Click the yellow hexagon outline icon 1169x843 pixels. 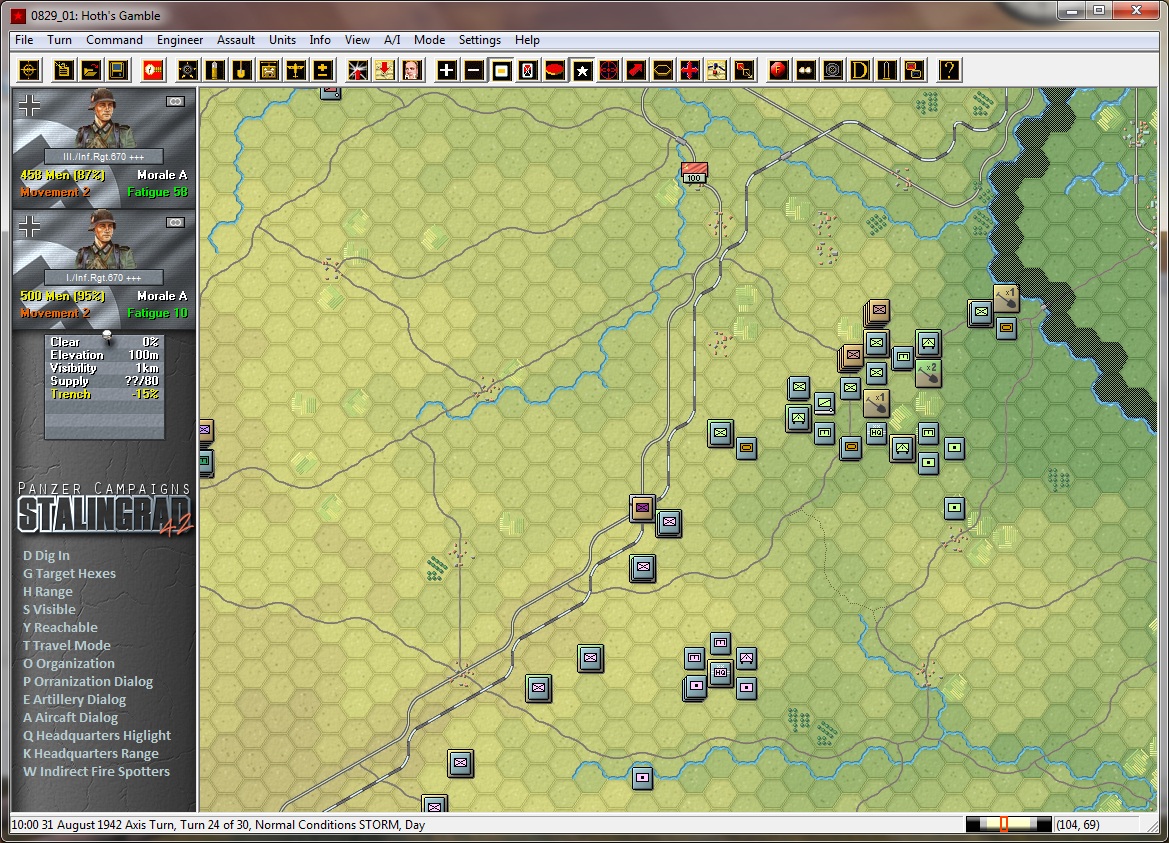[x=663, y=70]
